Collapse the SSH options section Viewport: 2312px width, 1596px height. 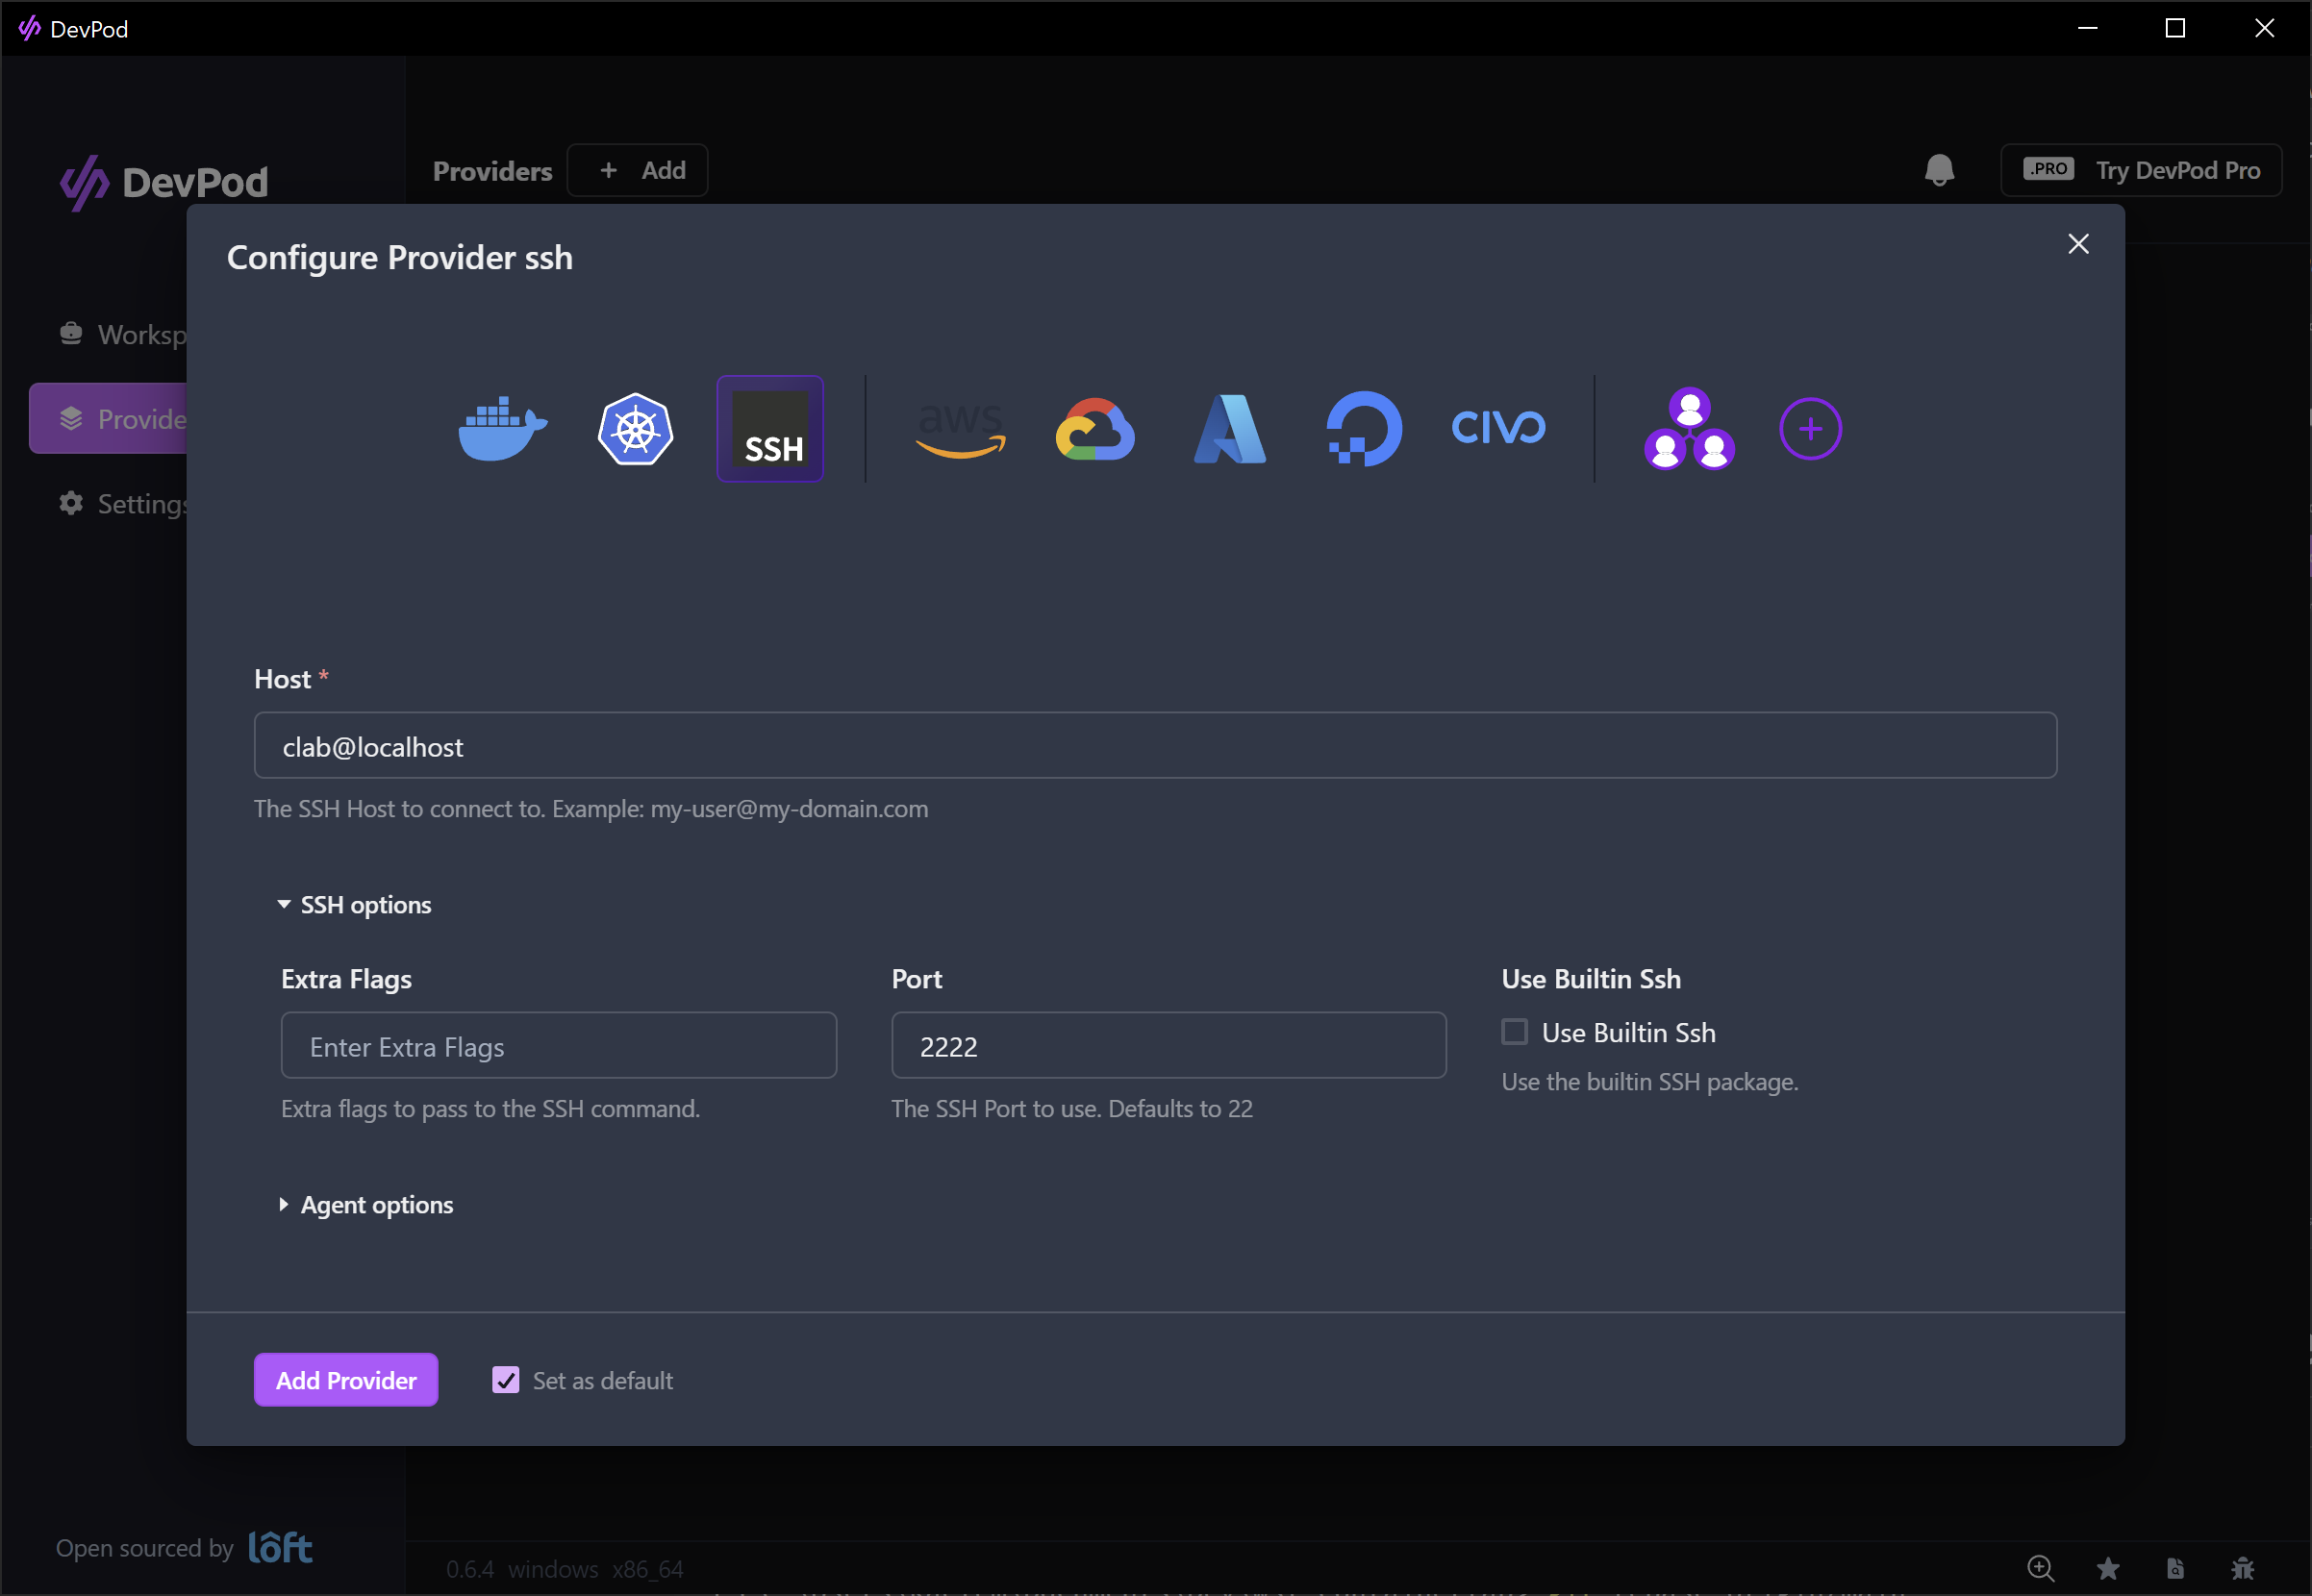(x=355, y=904)
